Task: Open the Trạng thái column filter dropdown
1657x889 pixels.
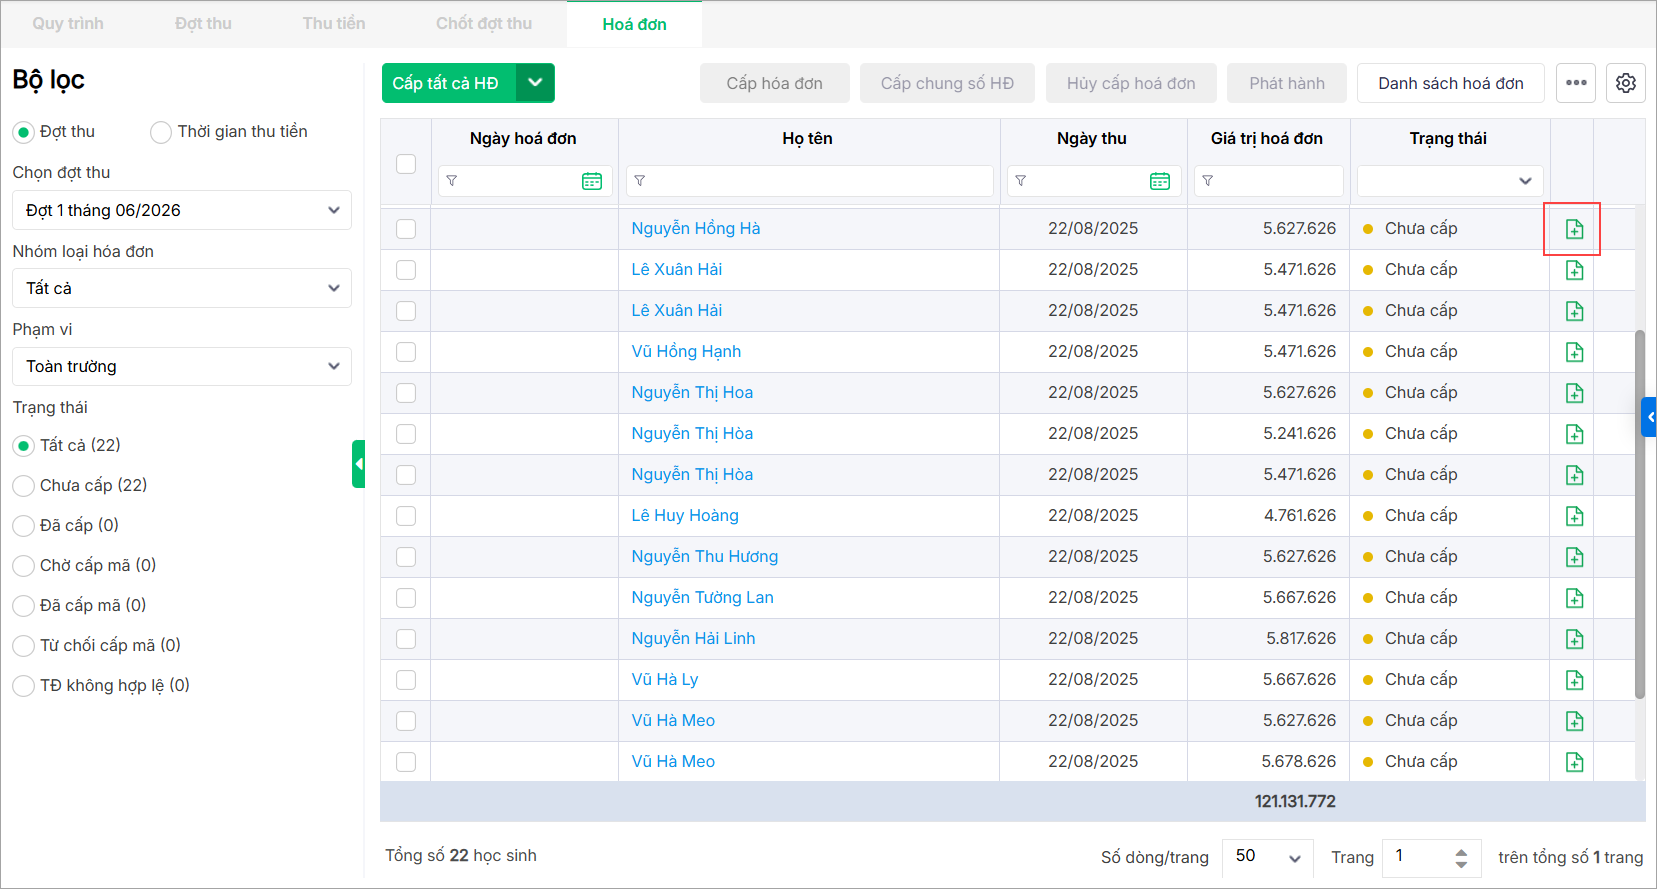Action: (1450, 181)
